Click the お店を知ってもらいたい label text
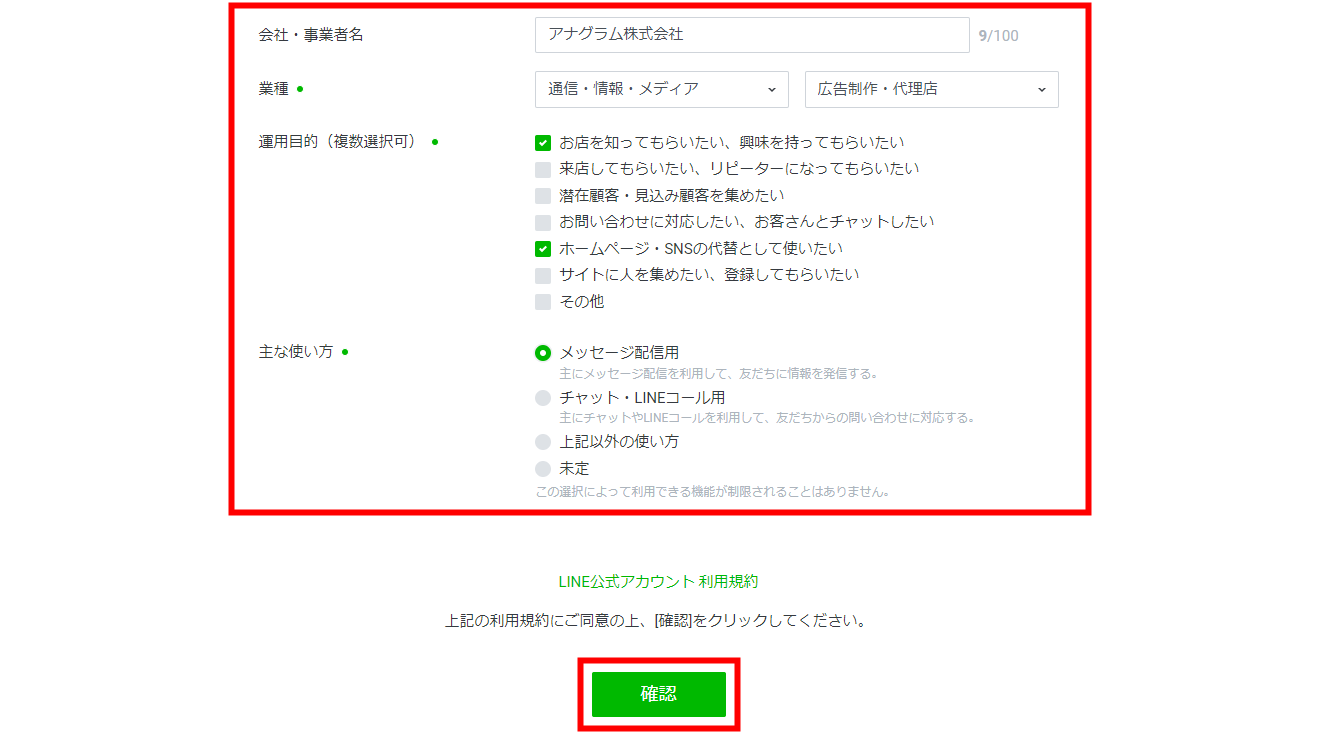 point(731,143)
